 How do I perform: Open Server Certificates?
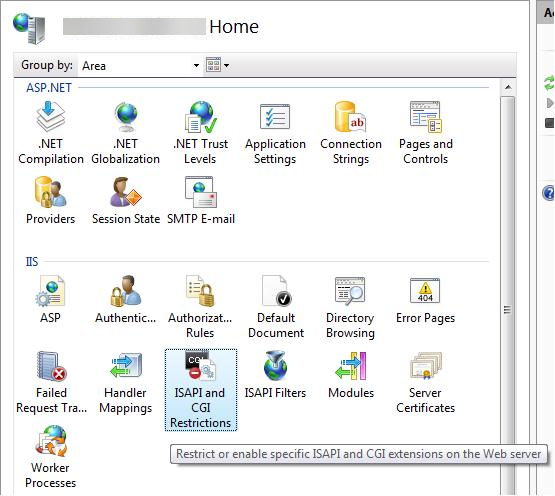pyautogui.click(x=425, y=382)
